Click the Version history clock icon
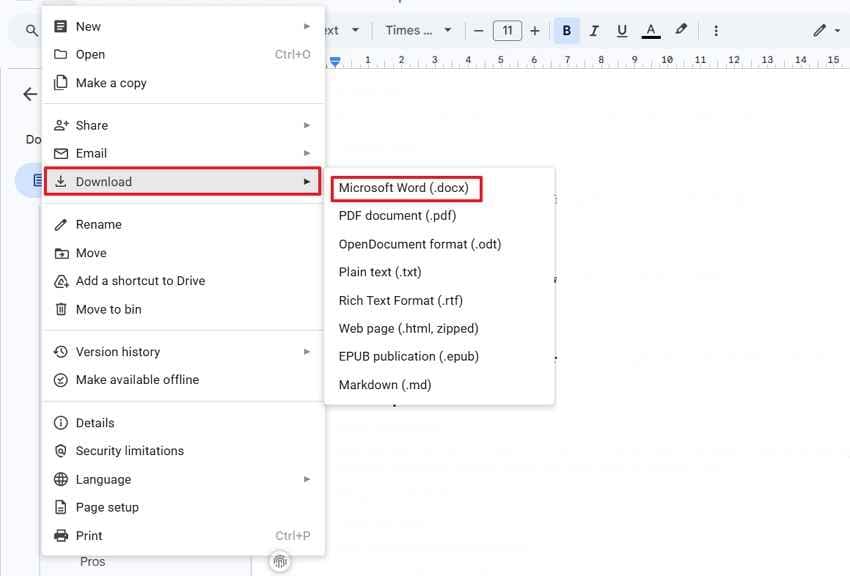 [x=61, y=352]
